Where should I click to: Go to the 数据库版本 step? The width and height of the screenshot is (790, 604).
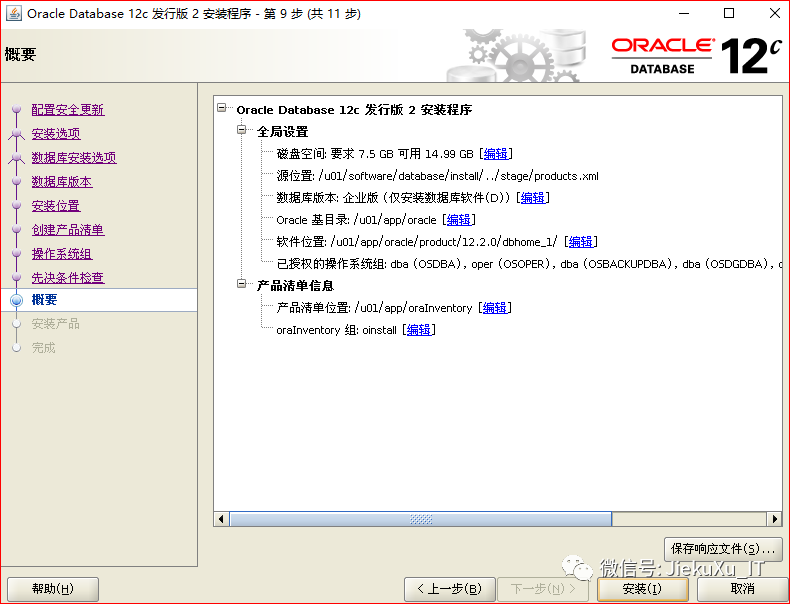tap(62, 182)
